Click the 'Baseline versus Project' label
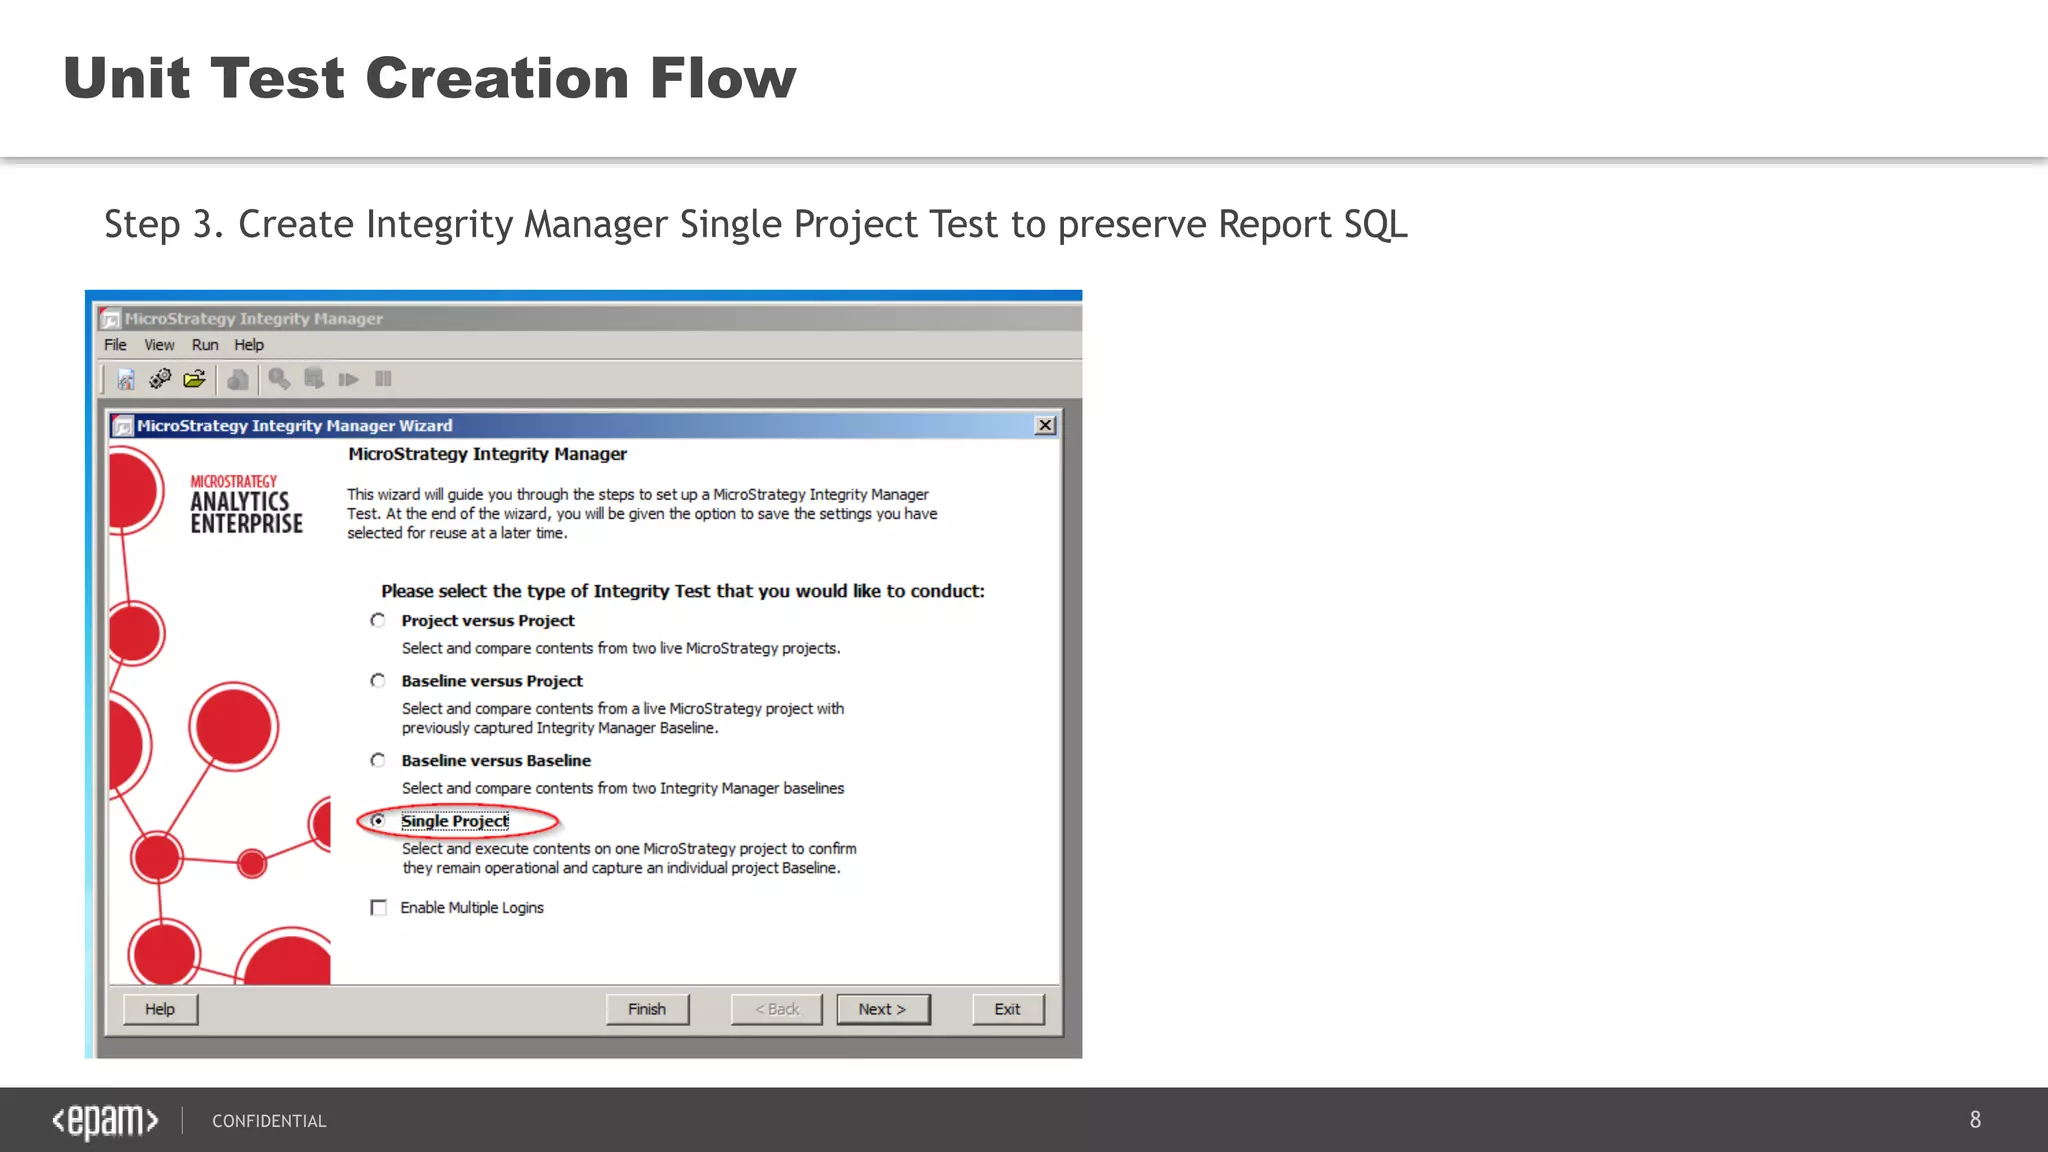 click(x=492, y=680)
